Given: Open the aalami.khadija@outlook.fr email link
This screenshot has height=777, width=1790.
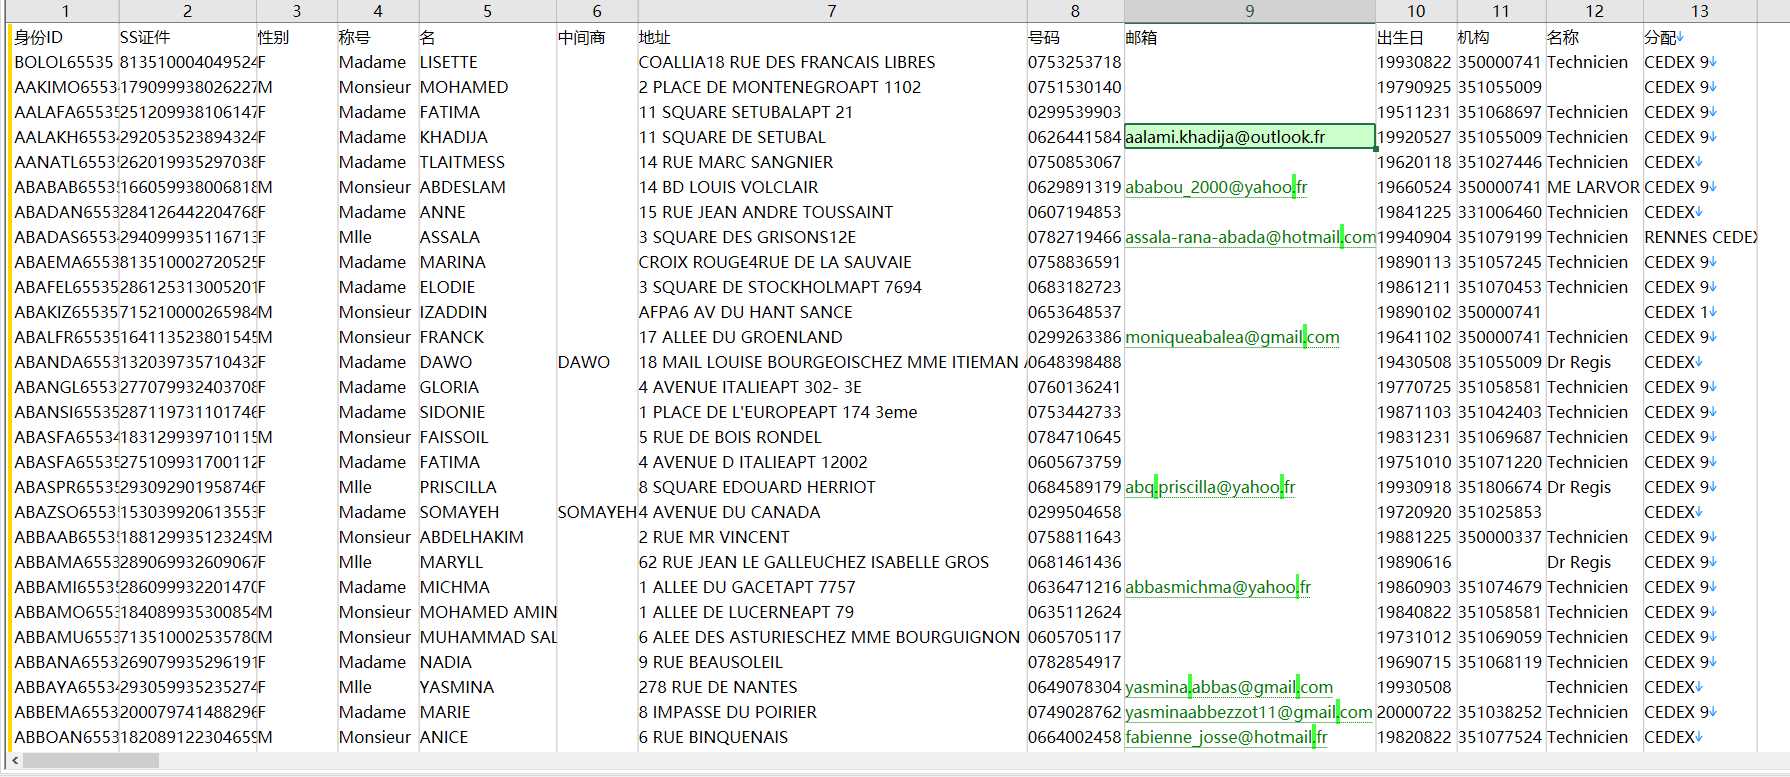Looking at the screenshot, I should [x=1225, y=137].
